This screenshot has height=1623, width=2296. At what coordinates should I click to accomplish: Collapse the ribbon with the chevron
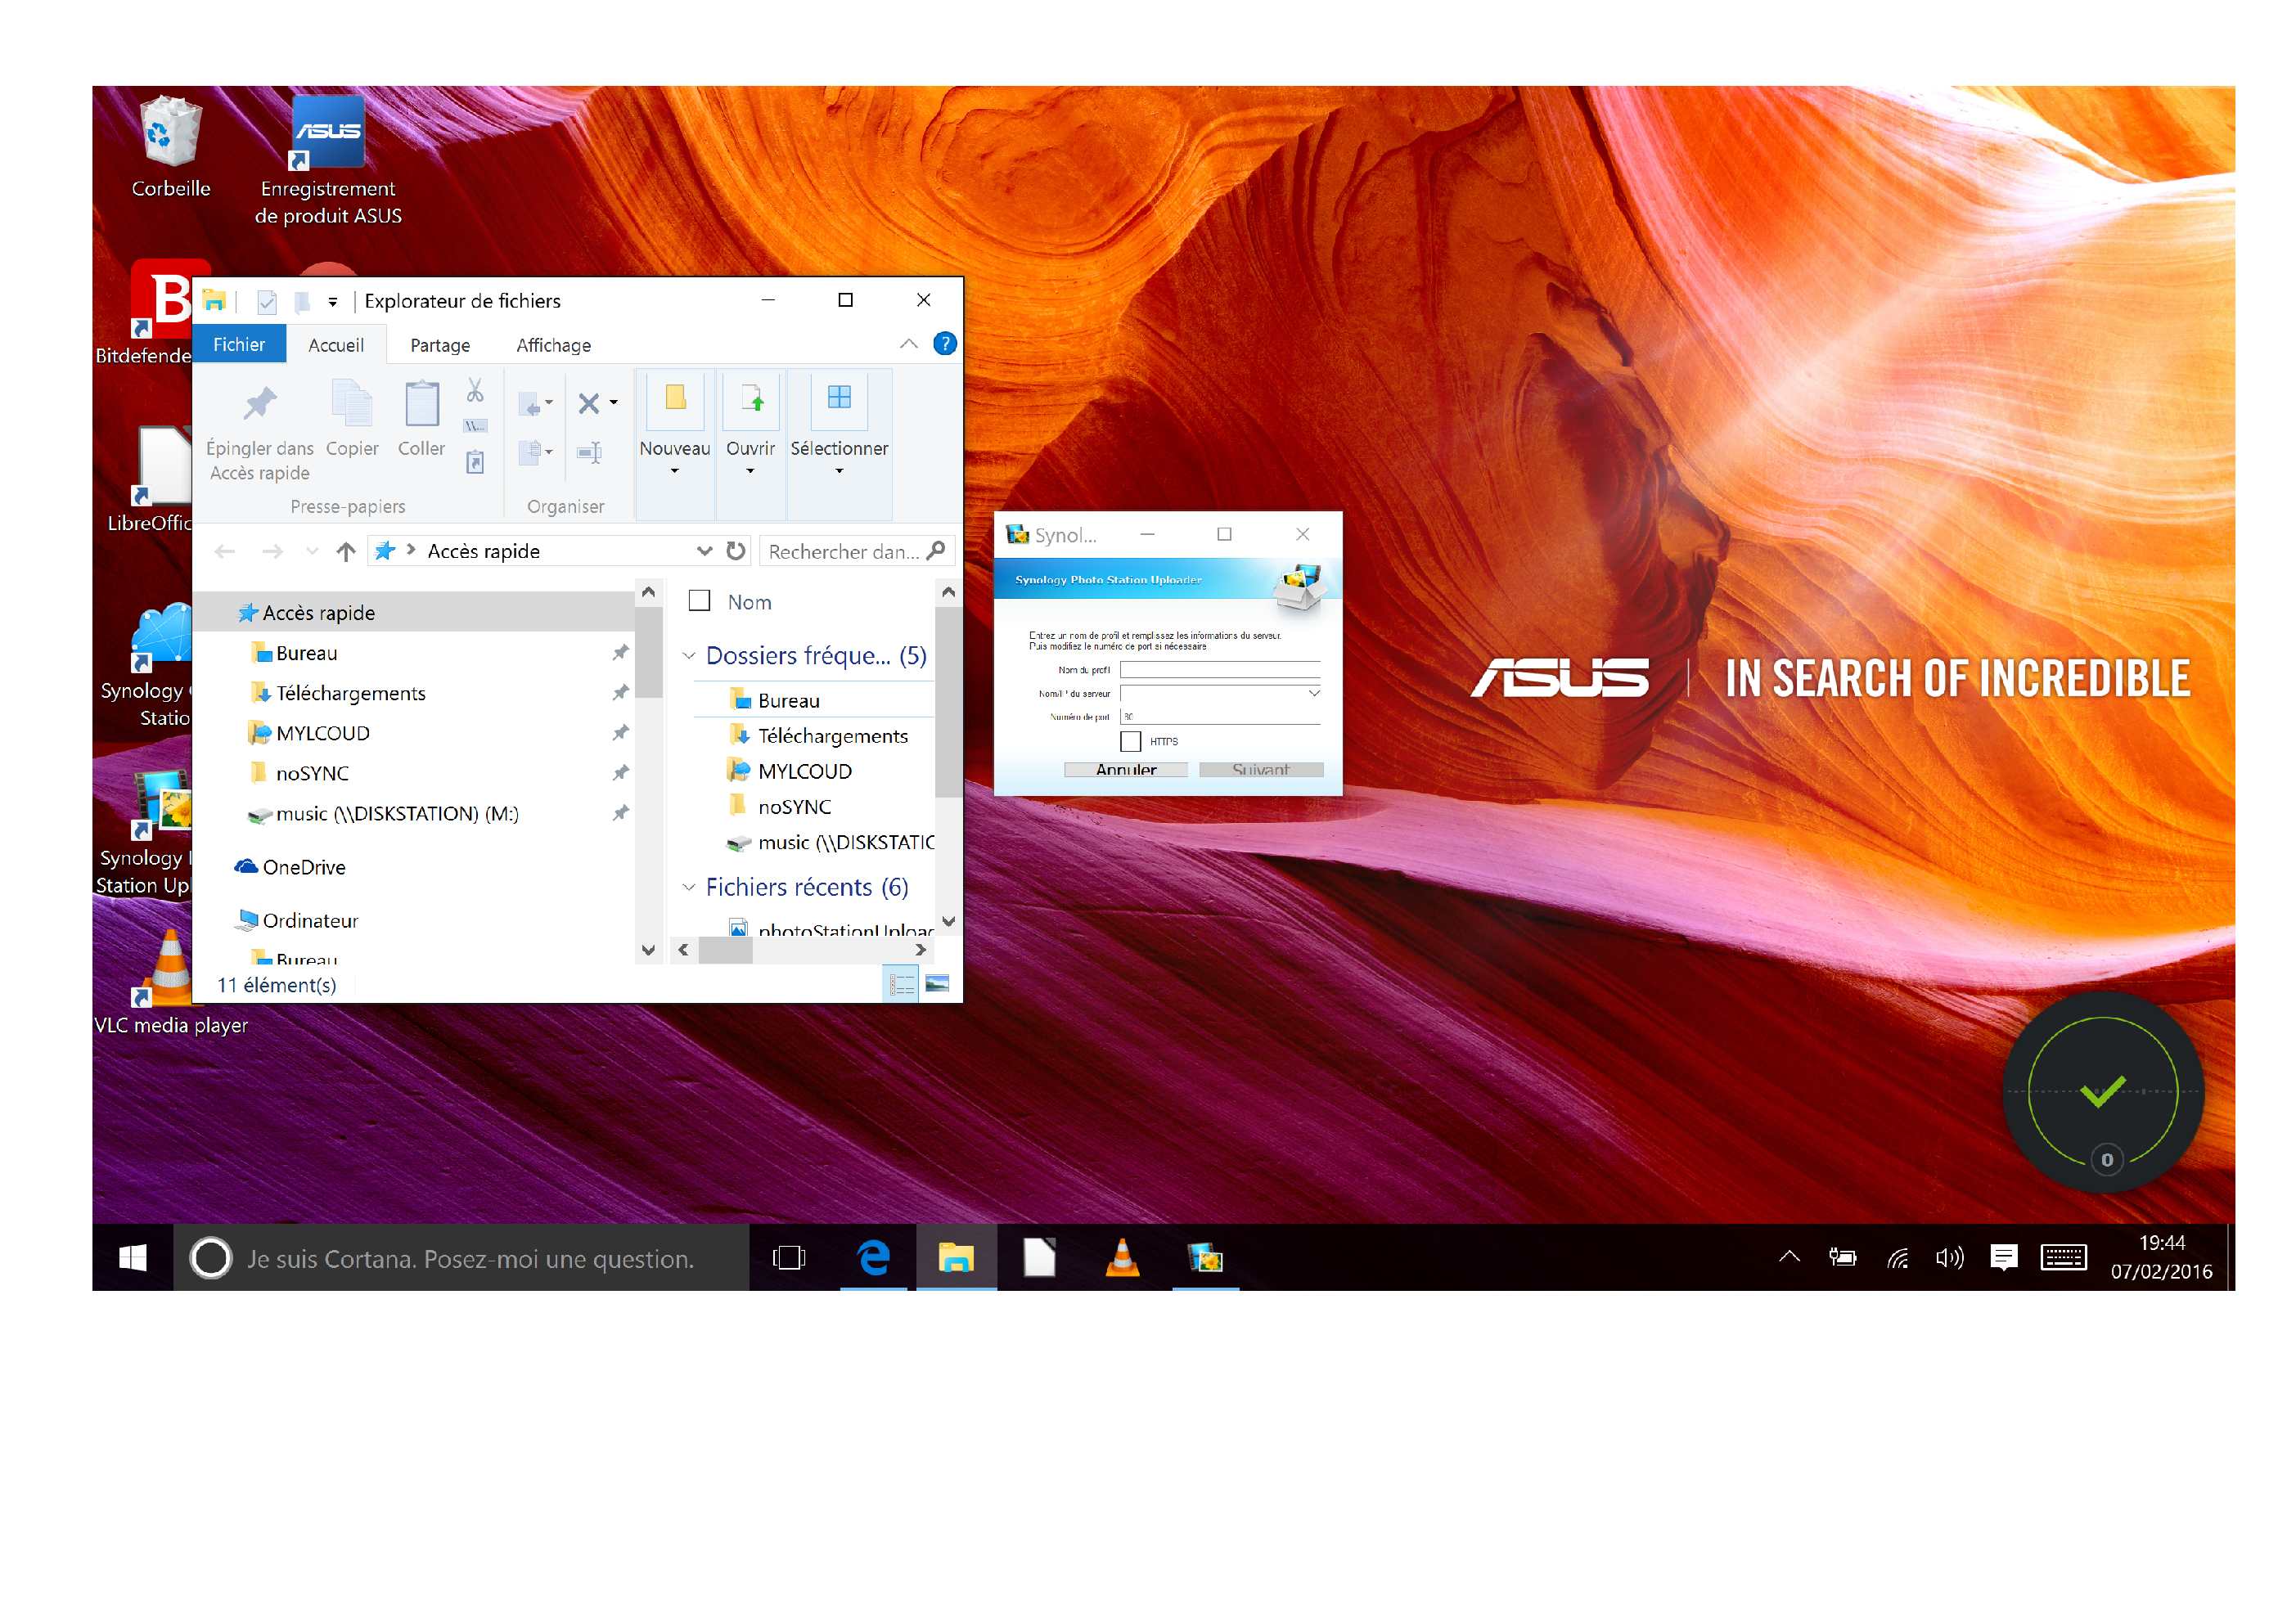tap(908, 344)
